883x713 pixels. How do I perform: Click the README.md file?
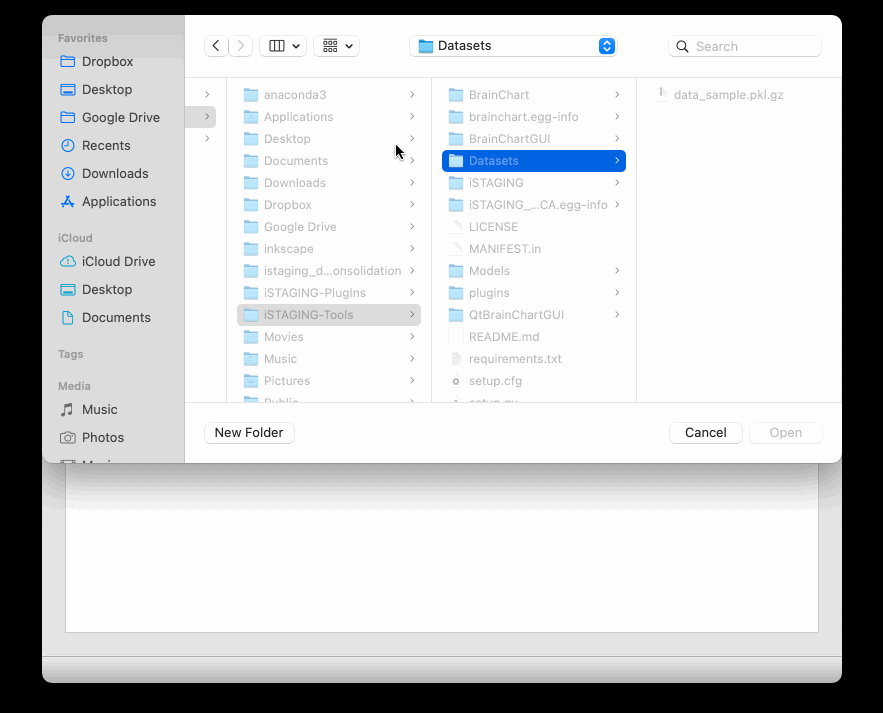534,337
